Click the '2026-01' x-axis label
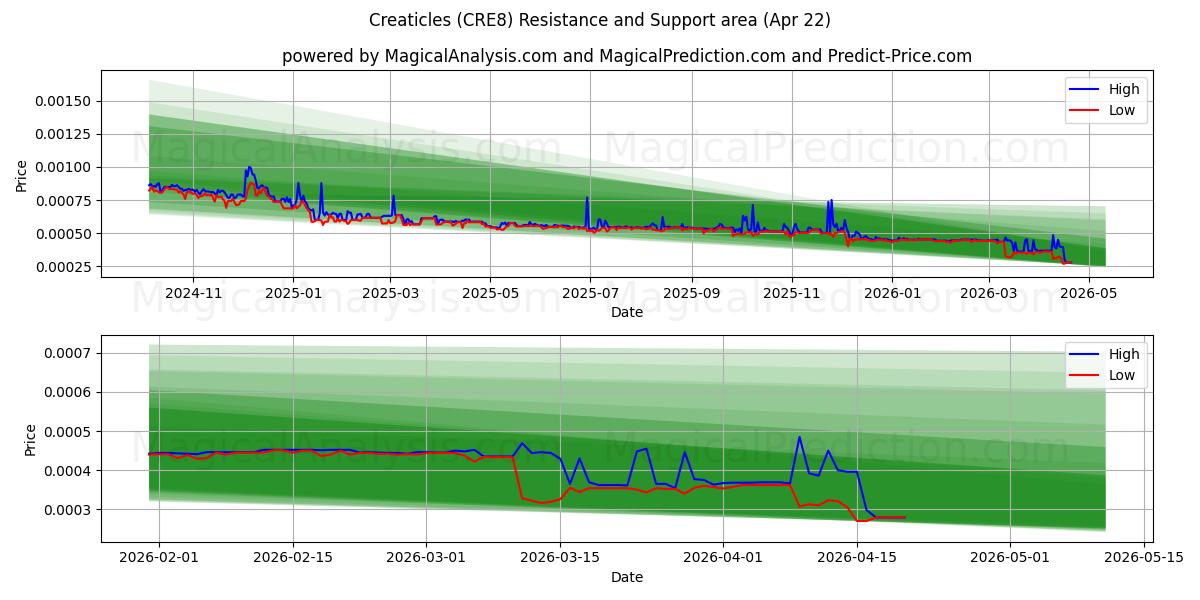 [x=891, y=294]
